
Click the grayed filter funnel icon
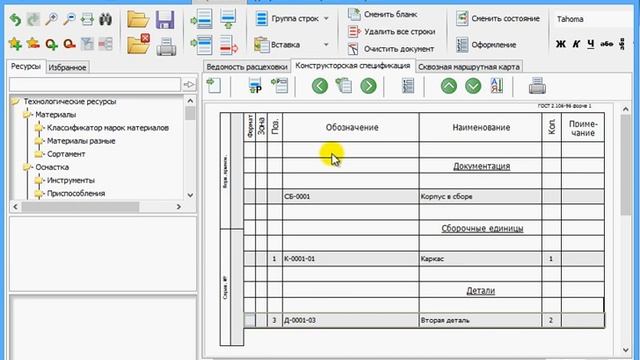click(x=87, y=44)
